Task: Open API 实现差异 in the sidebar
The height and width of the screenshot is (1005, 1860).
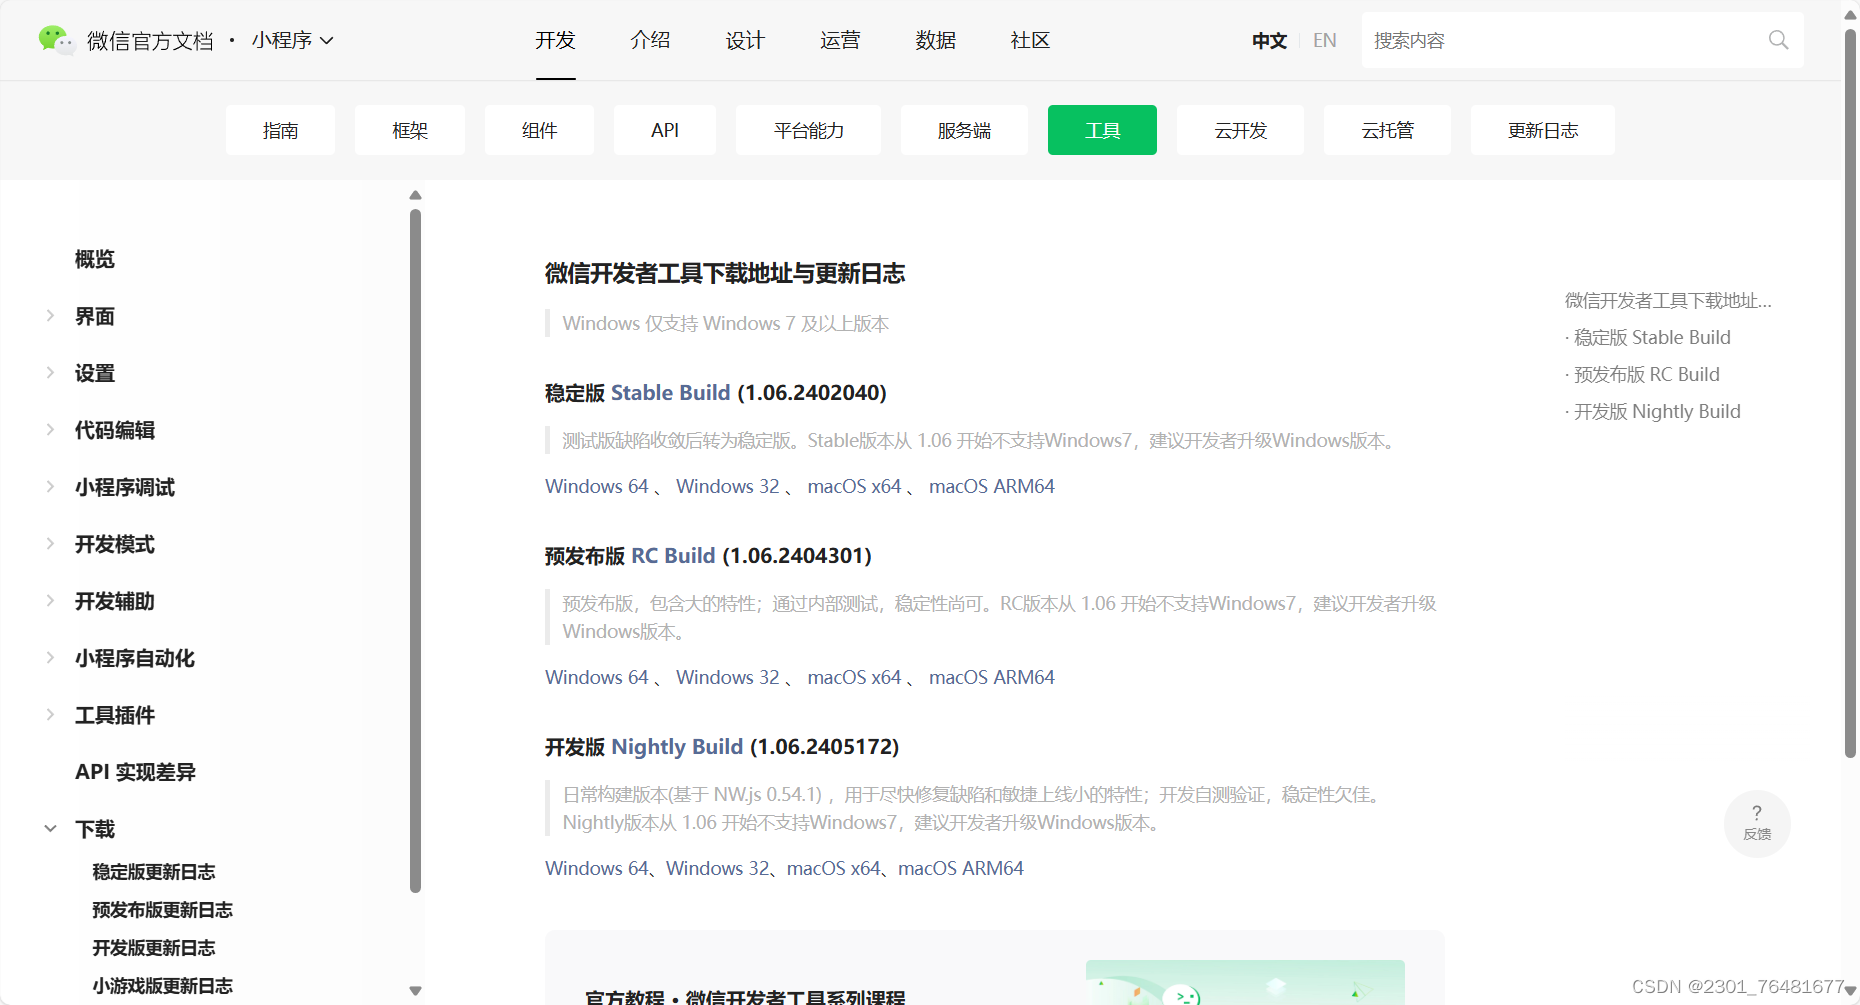Action: click(x=135, y=772)
